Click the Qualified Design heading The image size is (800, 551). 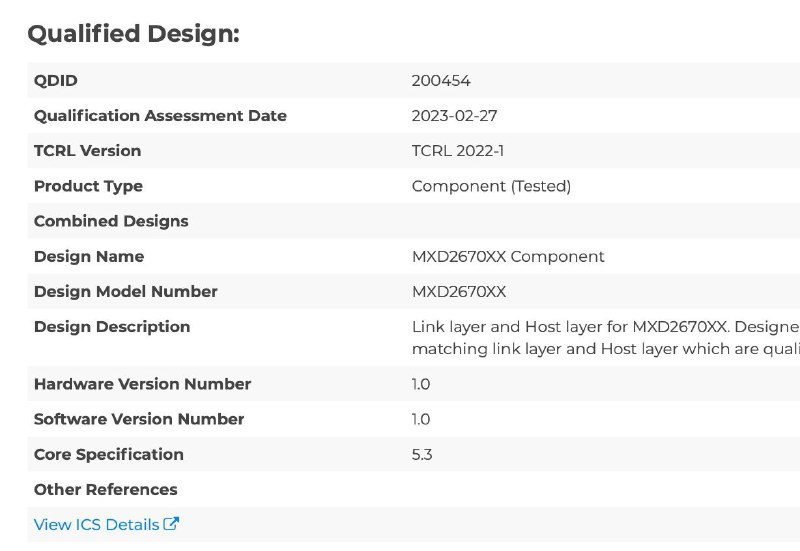(x=133, y=34)
